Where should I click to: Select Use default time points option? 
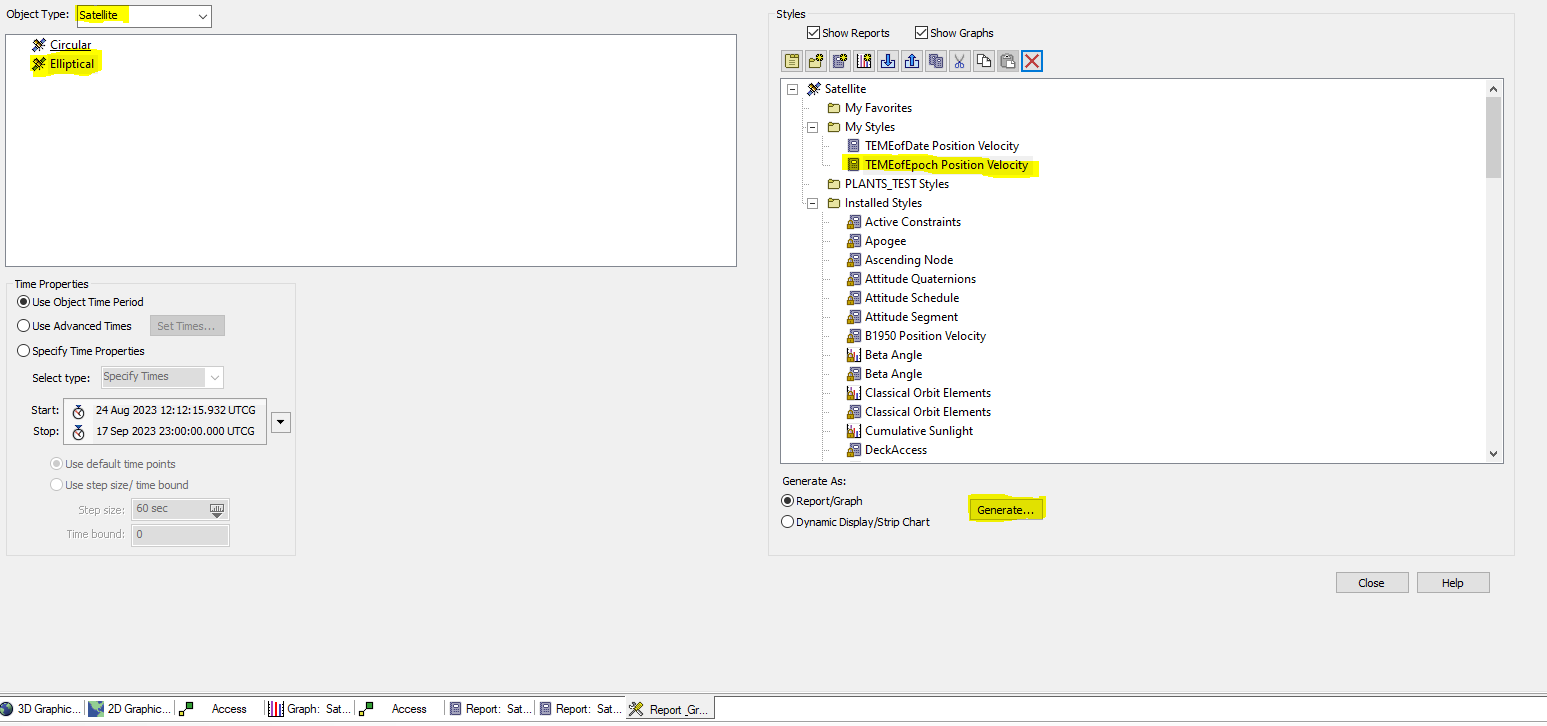[x=57, y=464]
